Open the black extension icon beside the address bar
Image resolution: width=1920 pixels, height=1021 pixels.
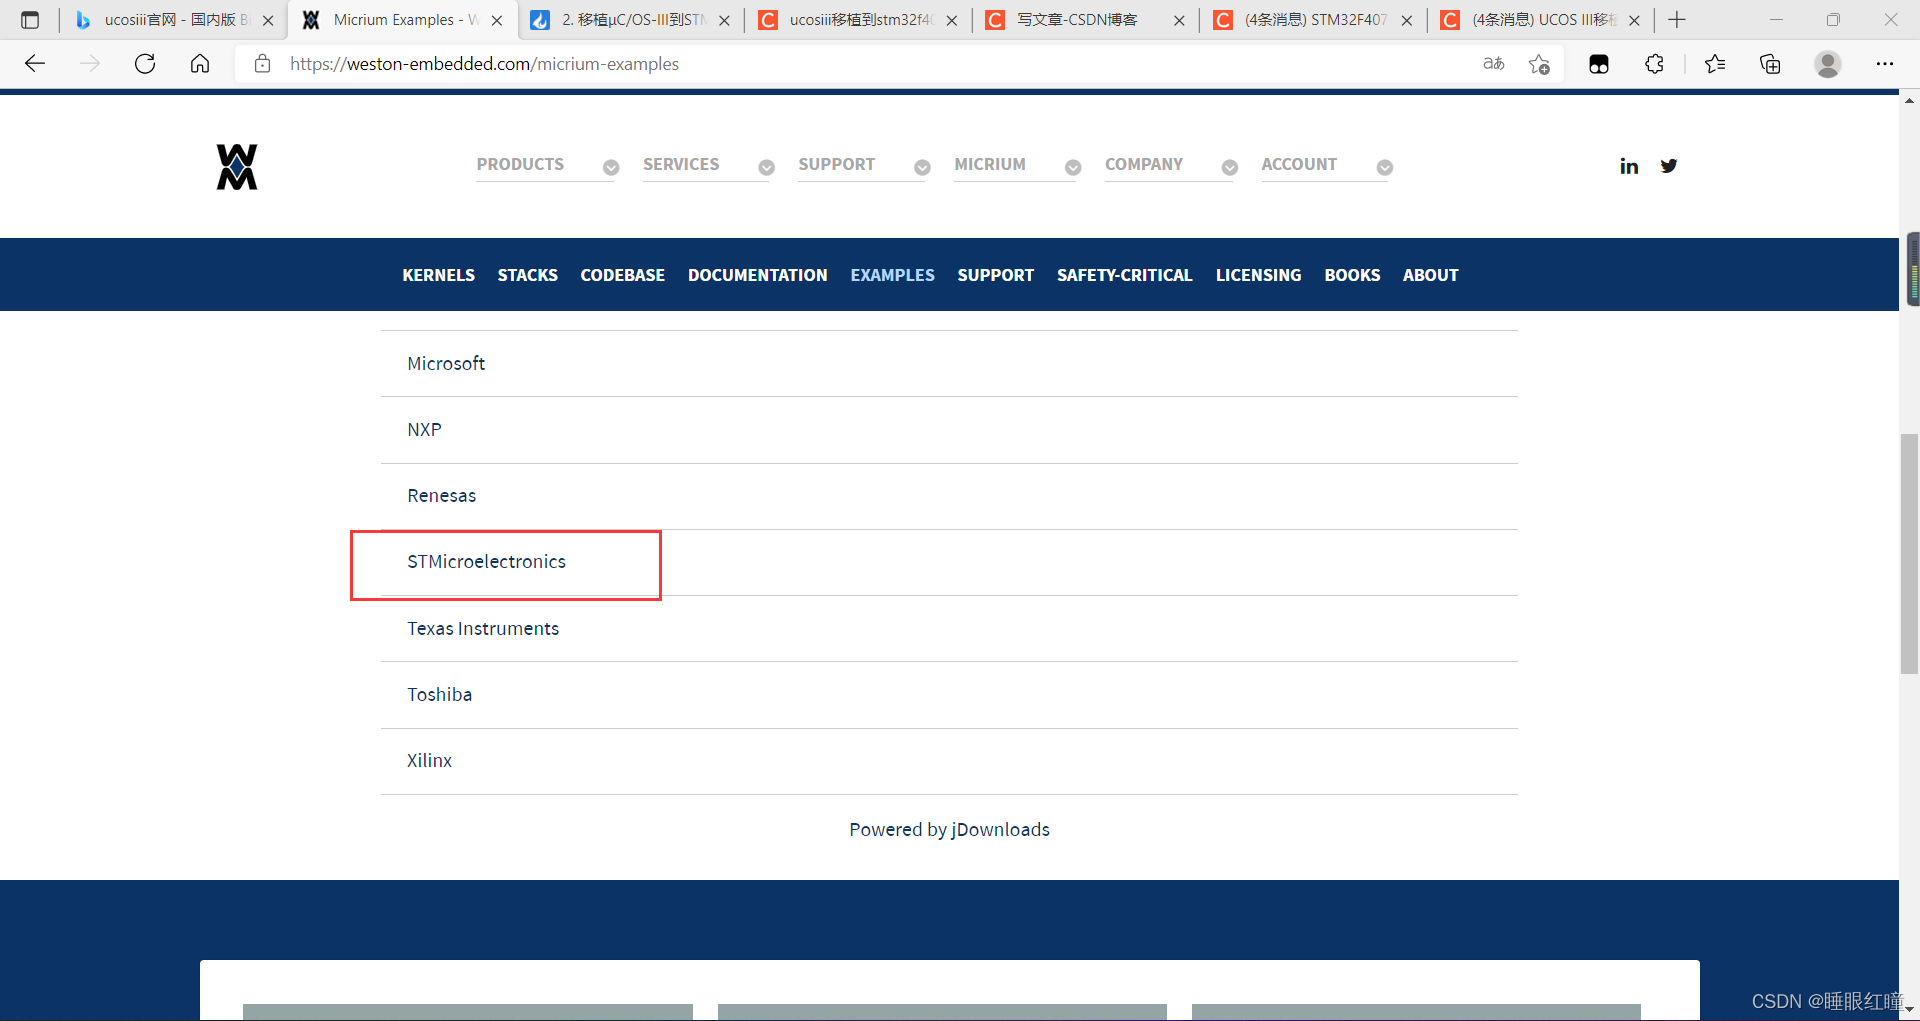[1599, 64]
